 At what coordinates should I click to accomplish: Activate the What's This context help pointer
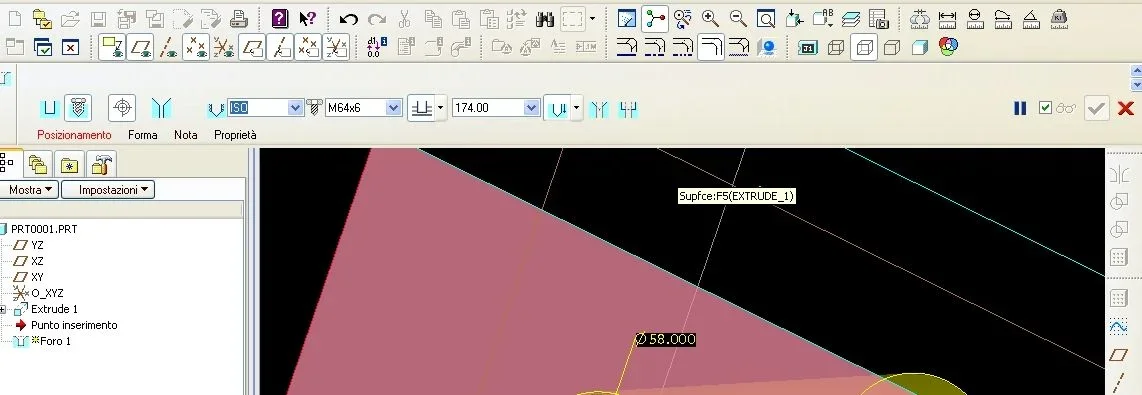[x=308, y=19]
